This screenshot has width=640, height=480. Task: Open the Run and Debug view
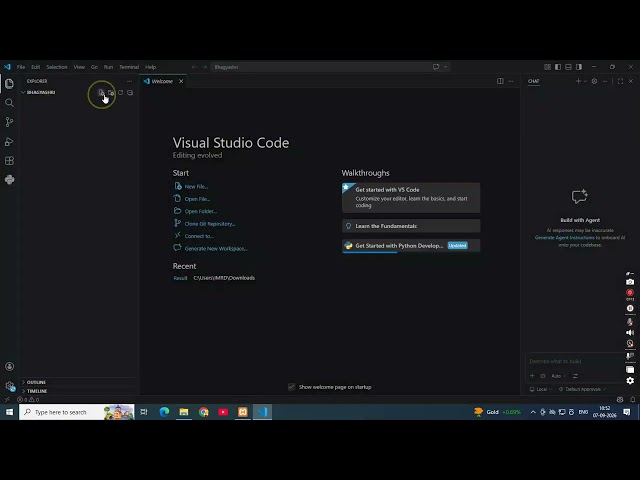click(9, 142)
